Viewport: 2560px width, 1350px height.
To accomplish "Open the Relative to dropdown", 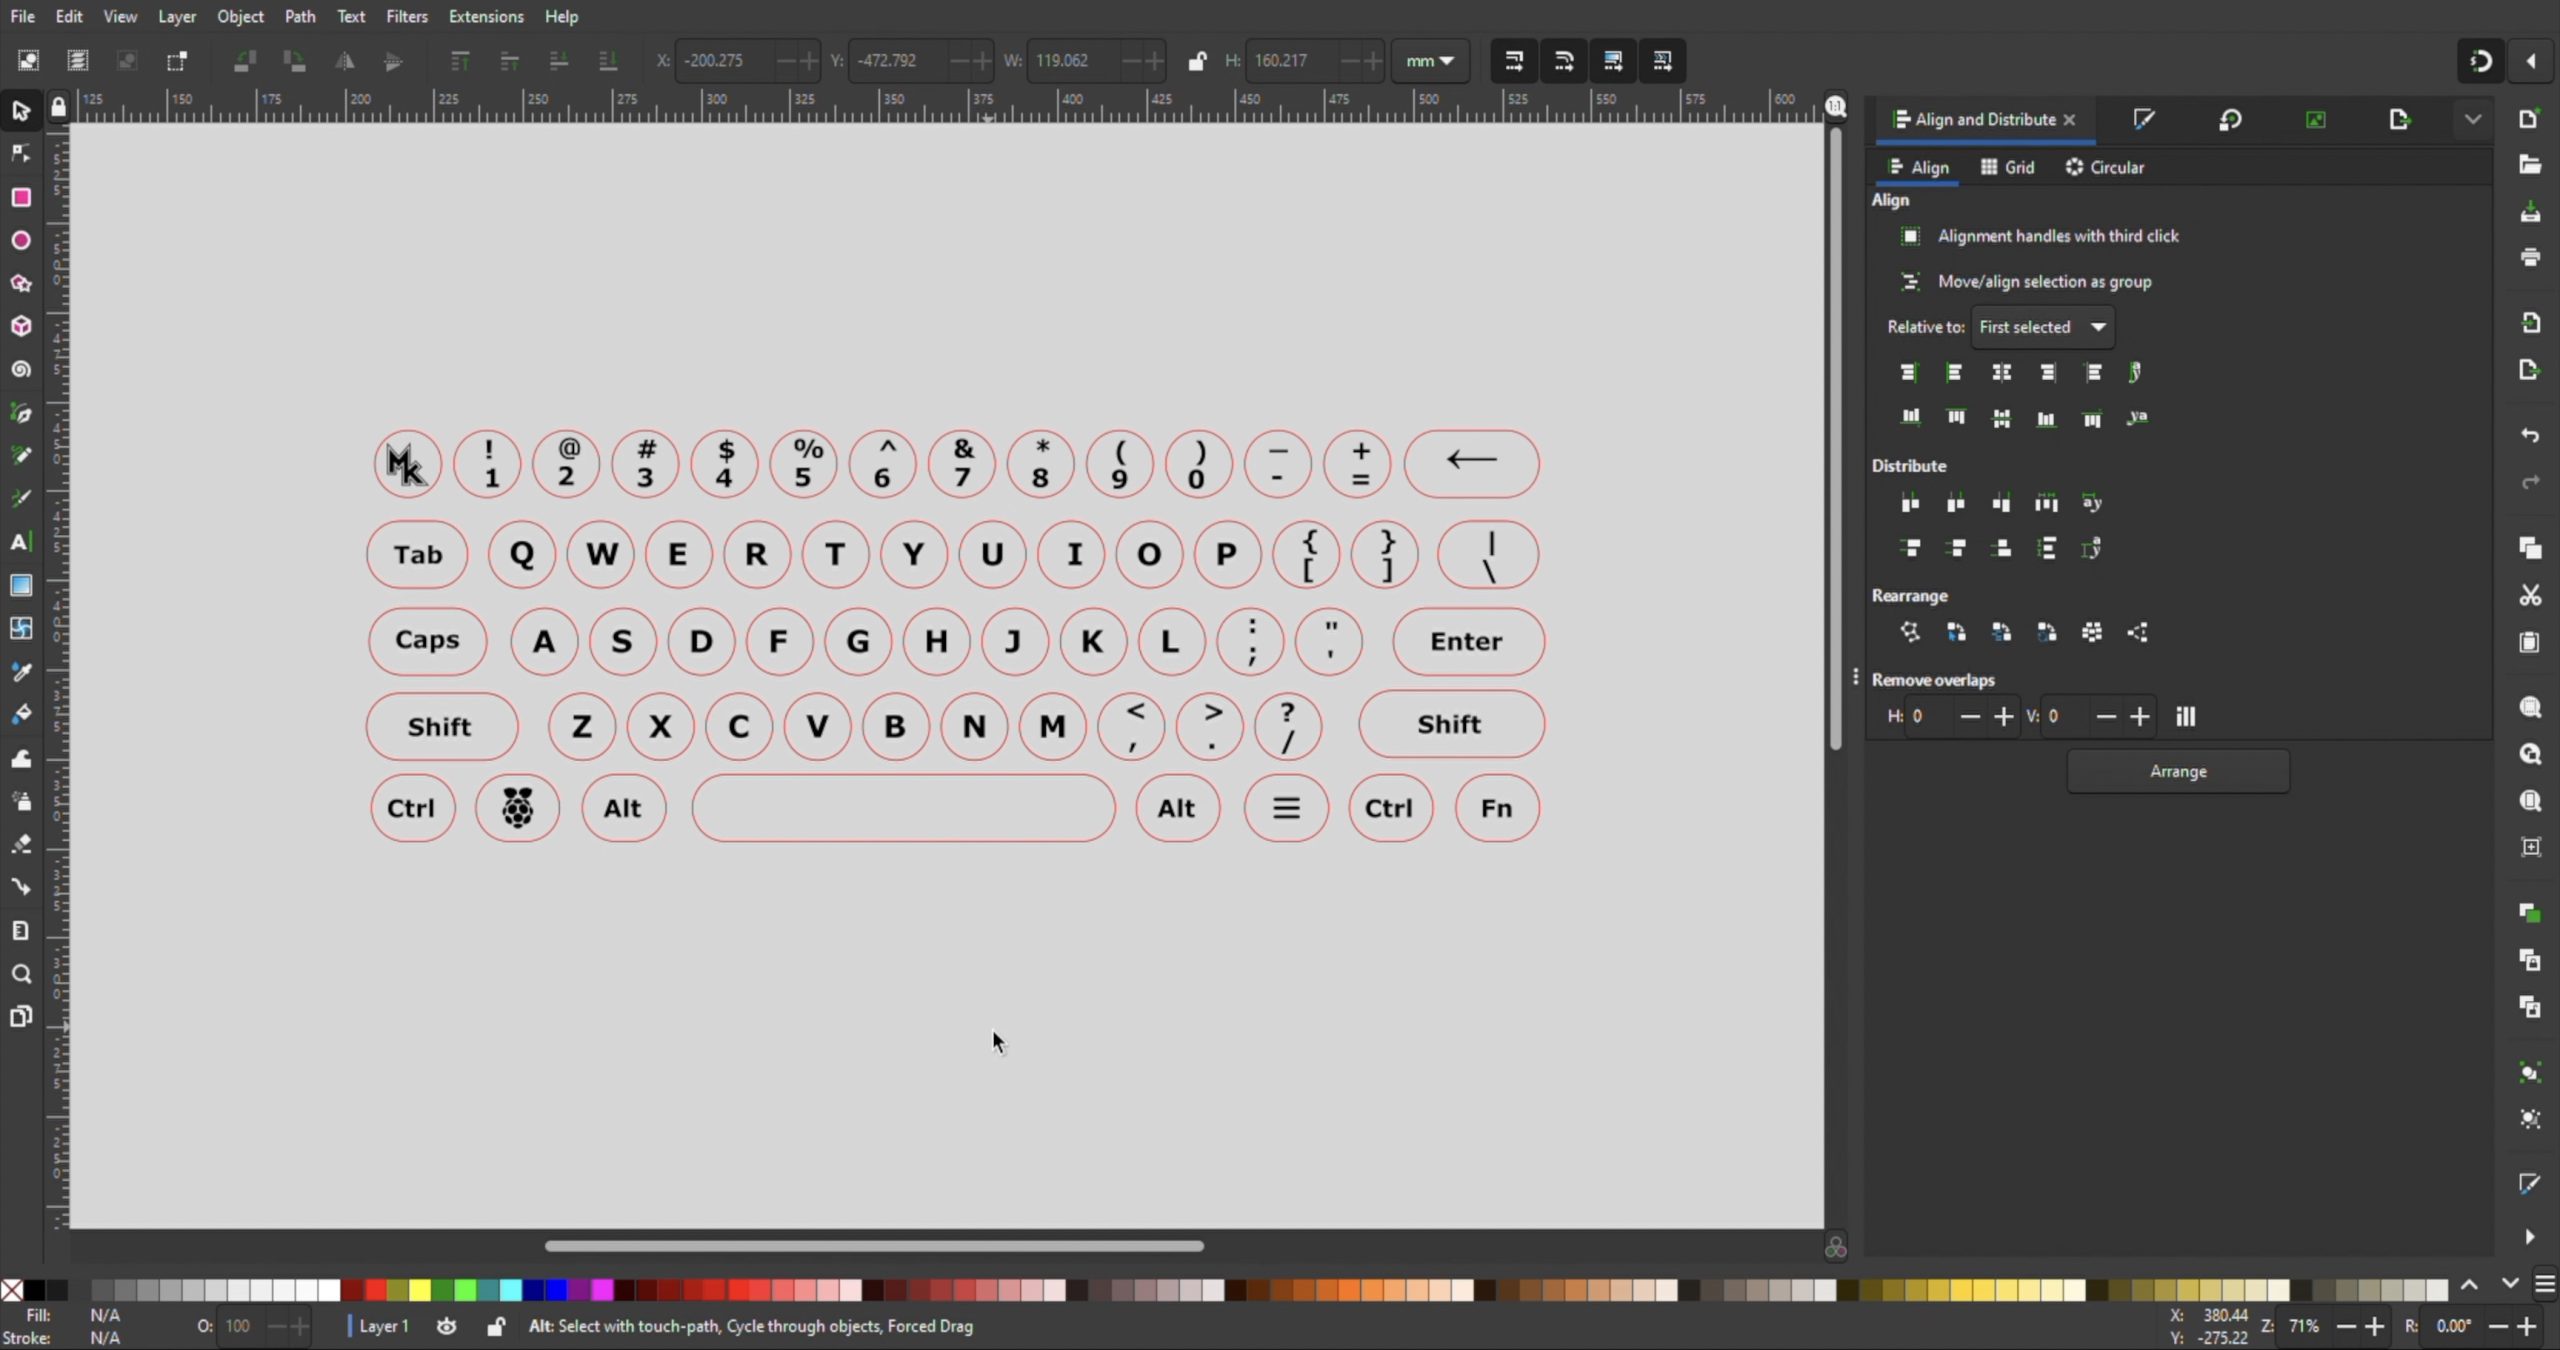I will [2044, 327].
